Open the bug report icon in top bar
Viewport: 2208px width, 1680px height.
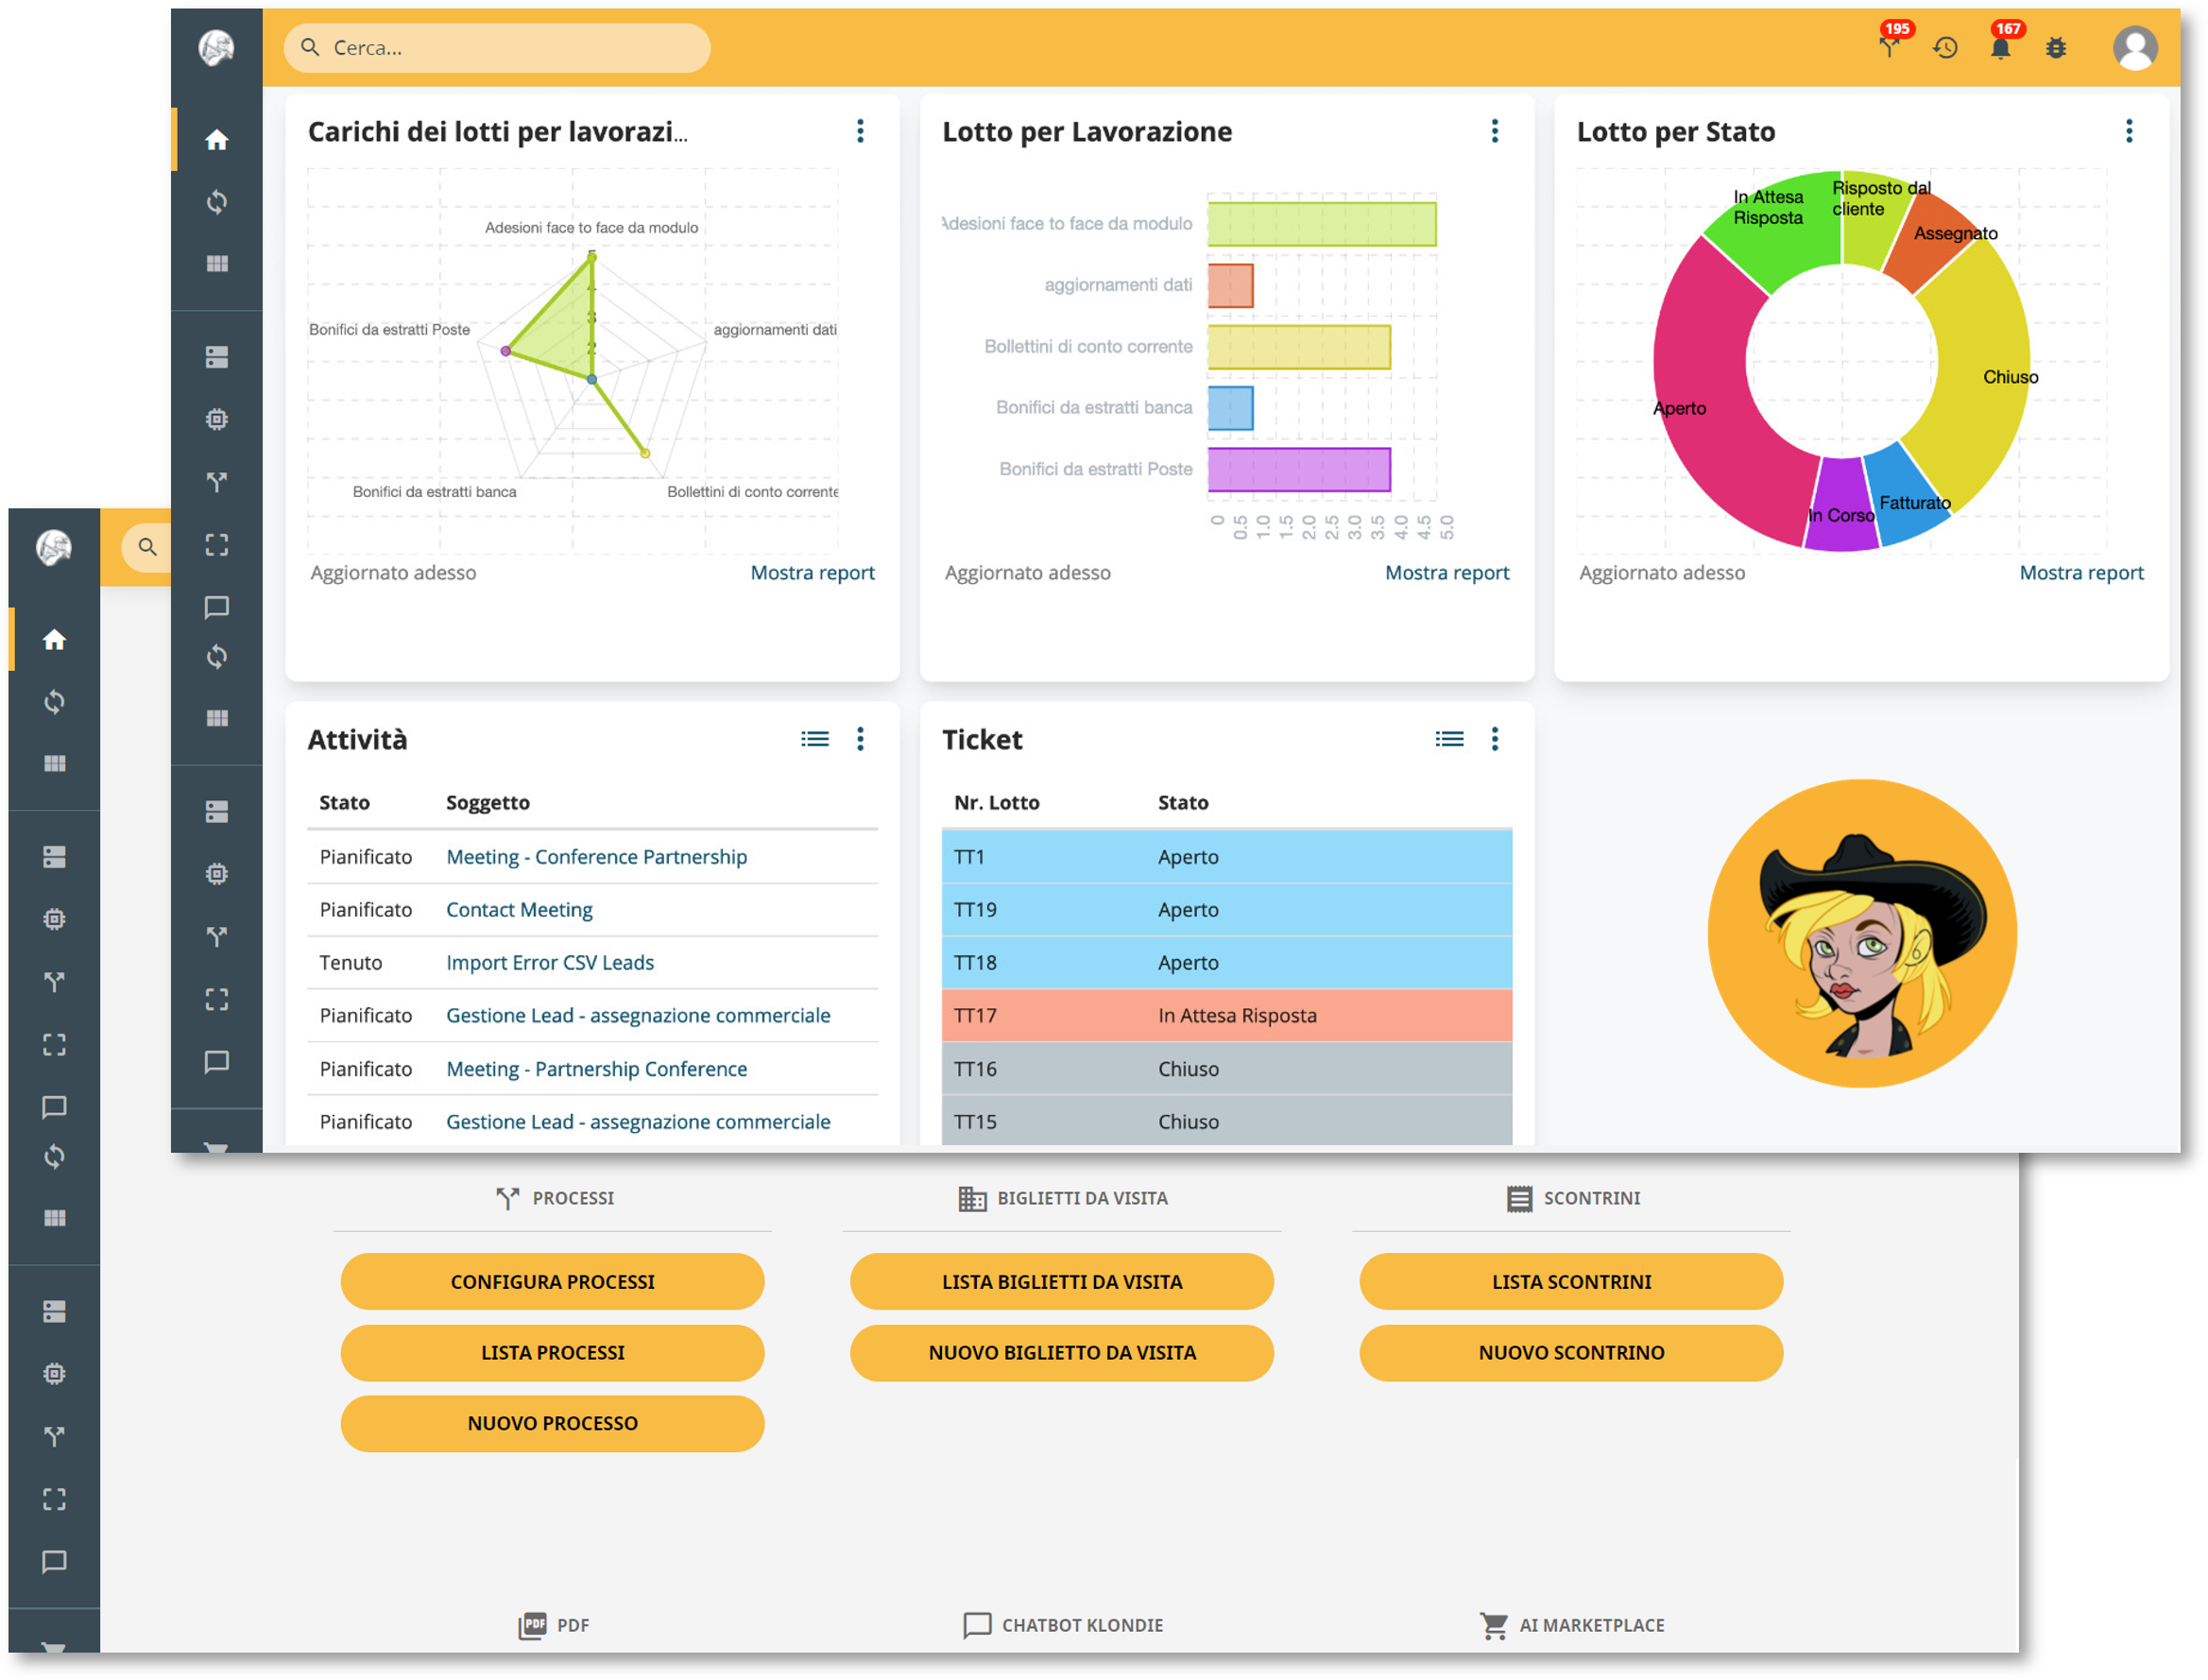[x=2056, y=47]
